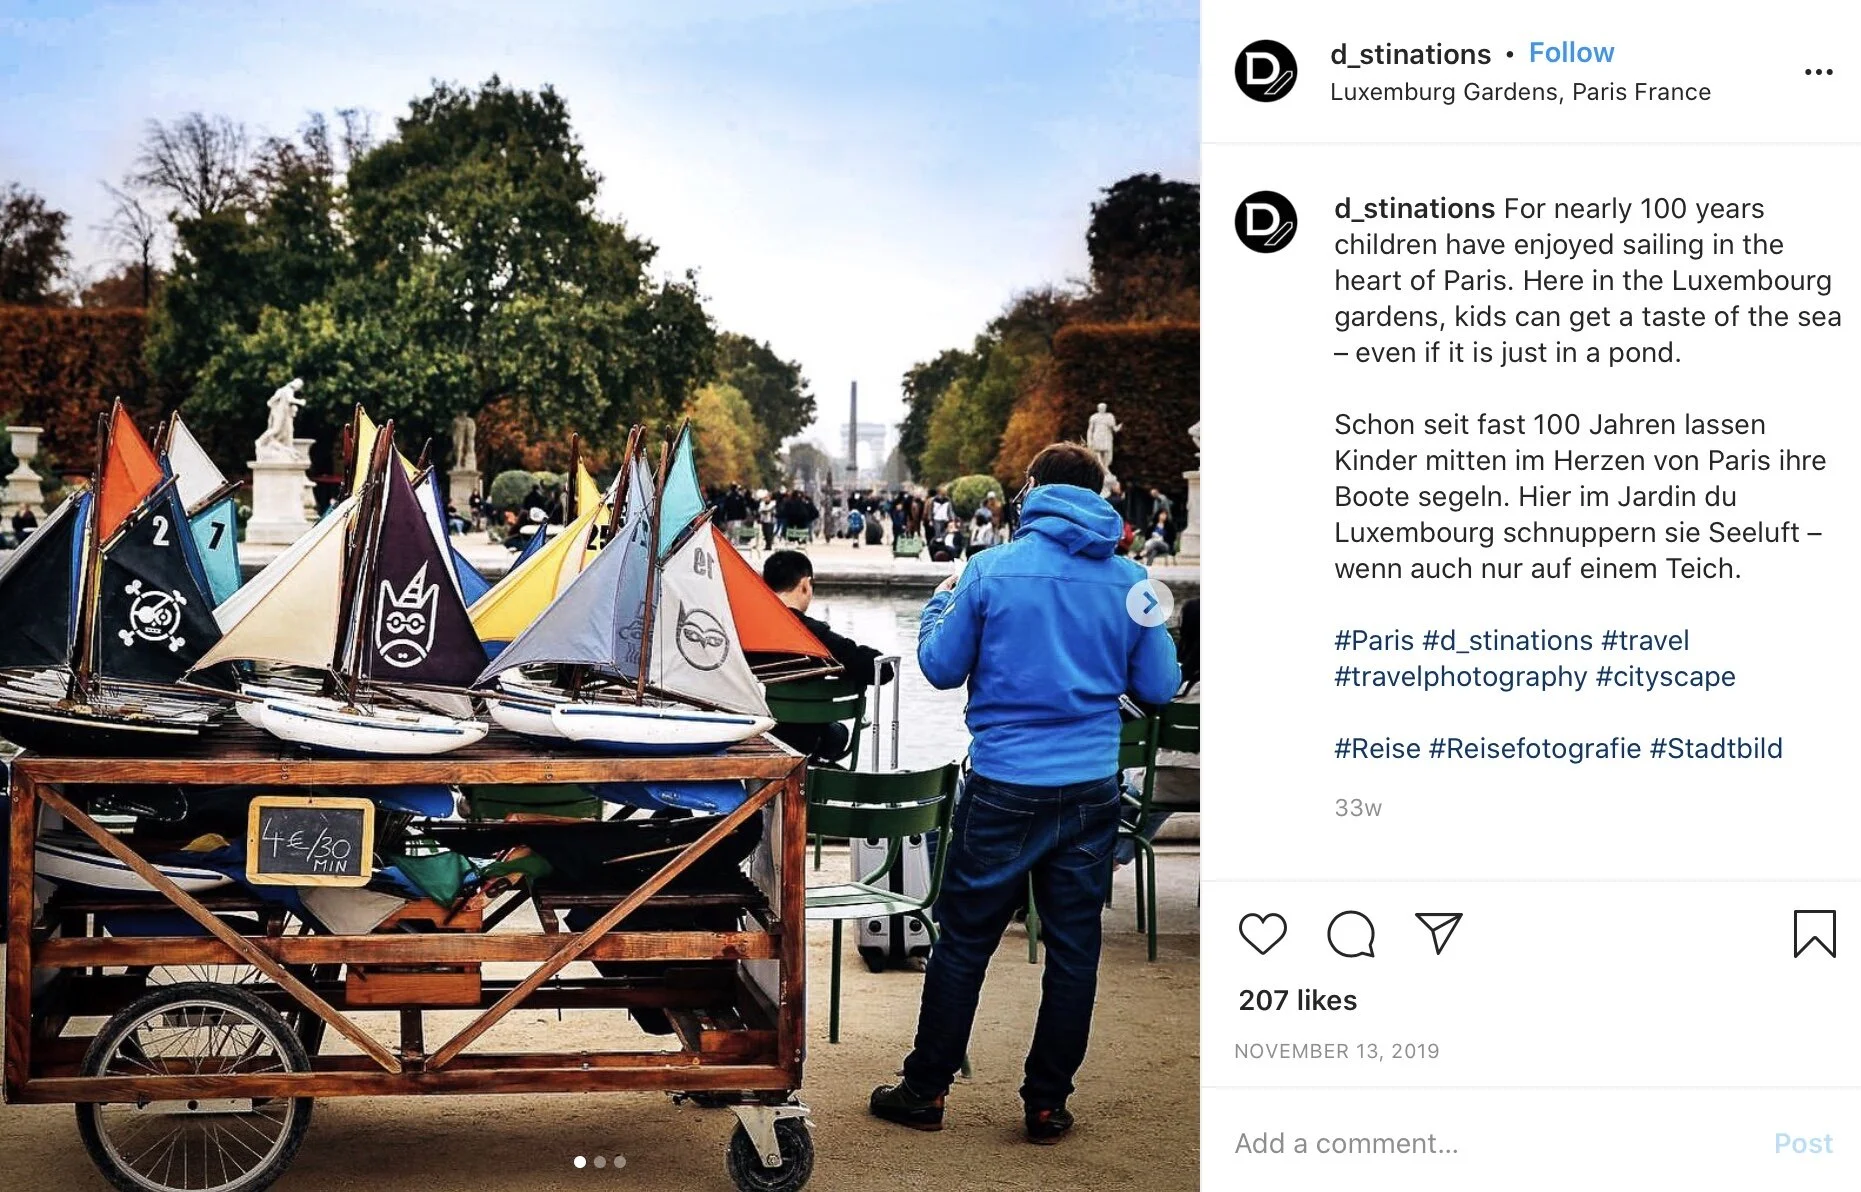This screenshot has width=1861, height=1192.
Task: Open the #cityscape hashtag
Action: 1665,677
